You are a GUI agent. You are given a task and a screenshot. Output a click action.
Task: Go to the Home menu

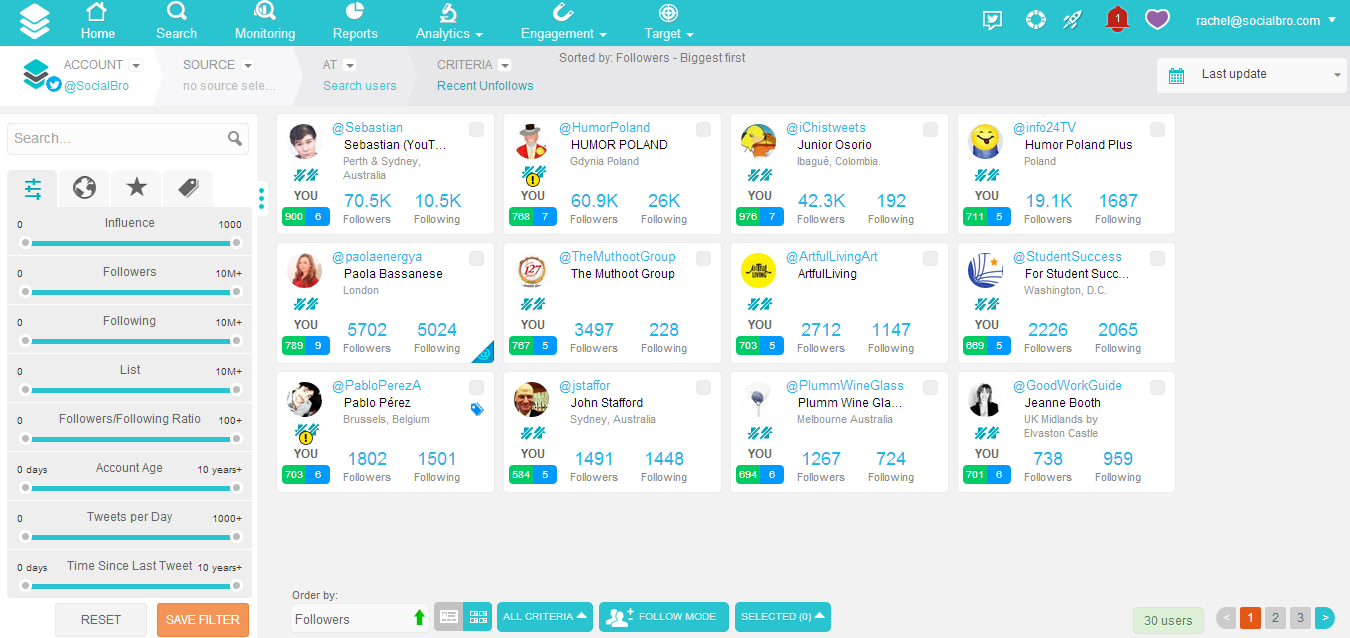coord(98,22)
